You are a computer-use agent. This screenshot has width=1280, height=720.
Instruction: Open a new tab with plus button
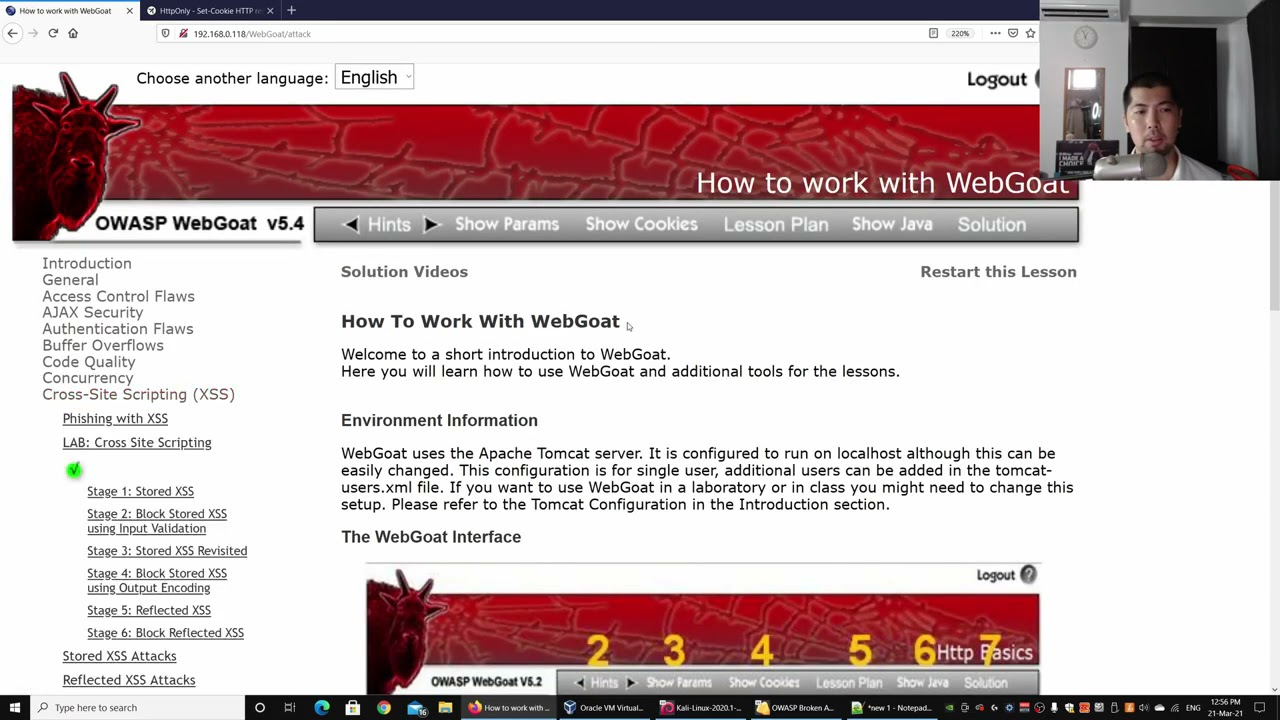pos(291,10)
